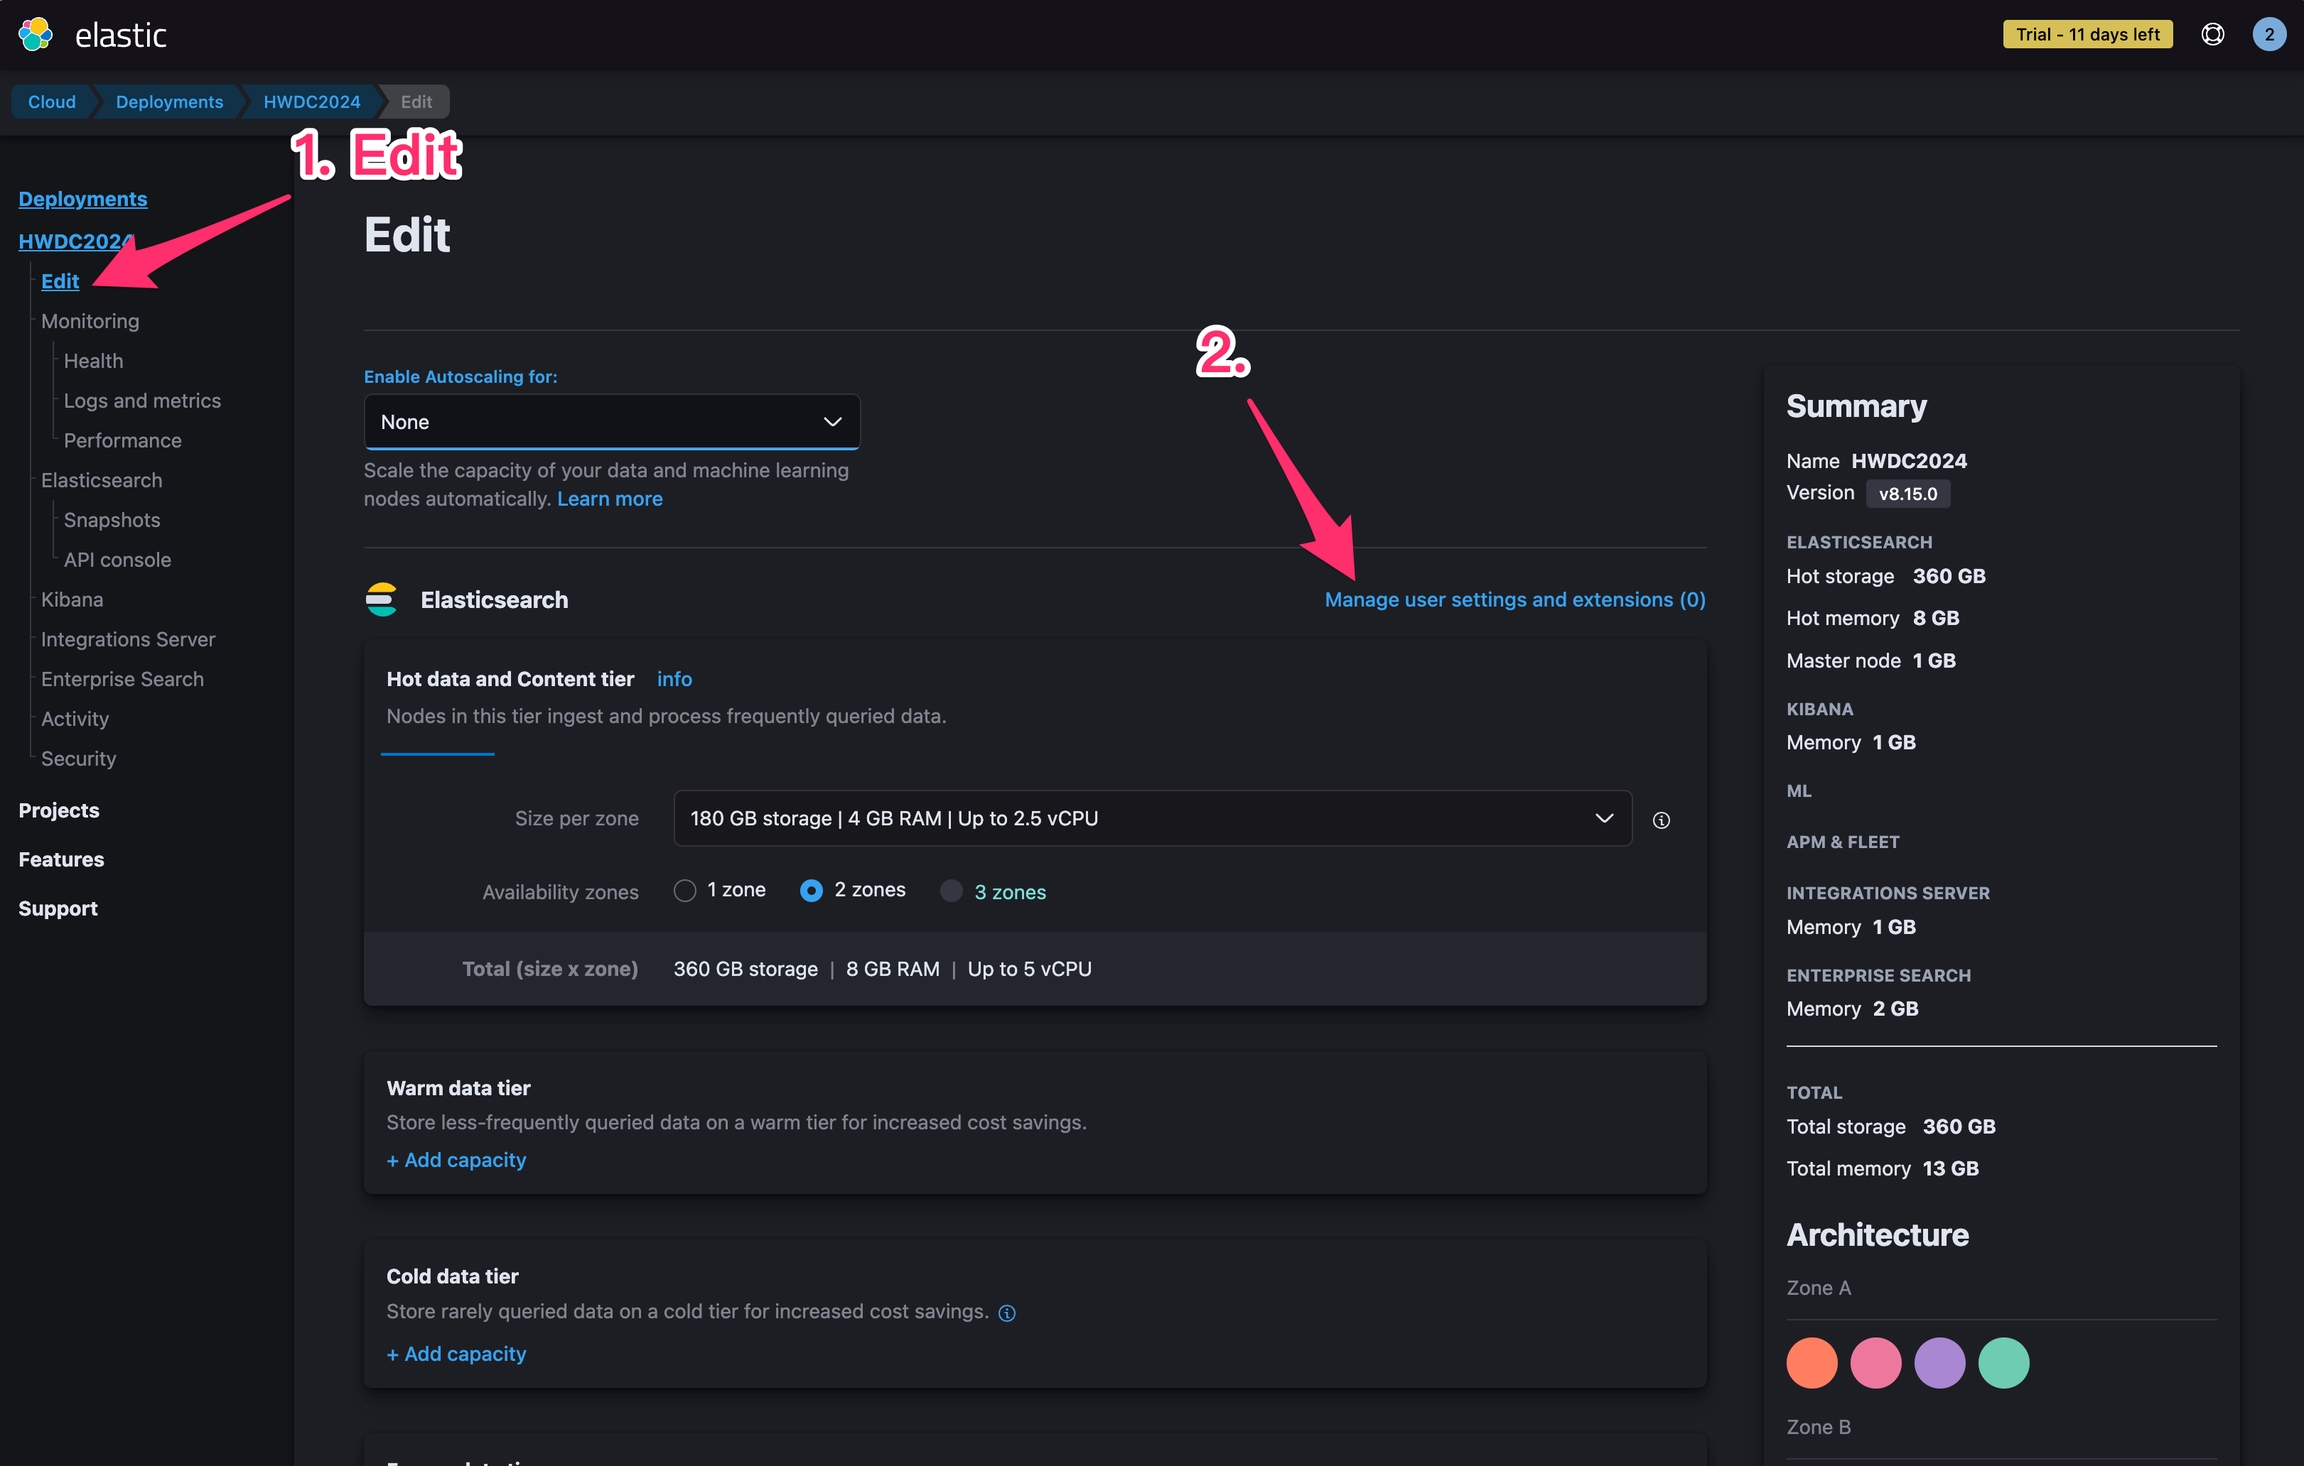The width and height of the screenshot is (2304, 1466).
Task: Click the Total memory 13 GB value
Action: pyautogui.click(x=1951, y=1169)
